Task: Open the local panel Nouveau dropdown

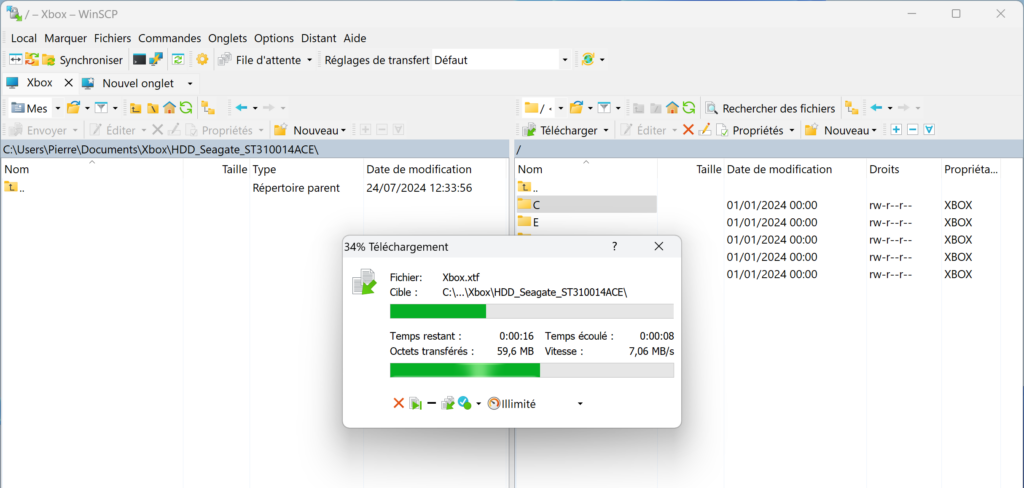Action: pos(311,130)
